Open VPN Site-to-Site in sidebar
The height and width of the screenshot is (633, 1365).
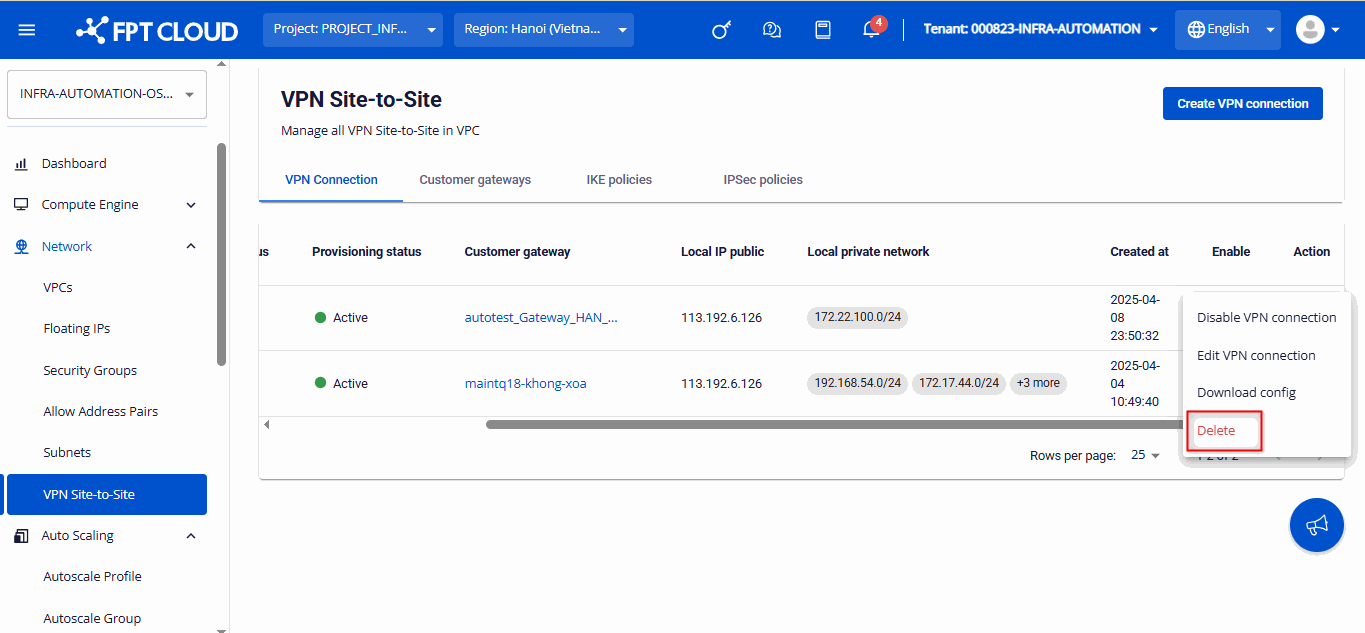tap(107, 495)
